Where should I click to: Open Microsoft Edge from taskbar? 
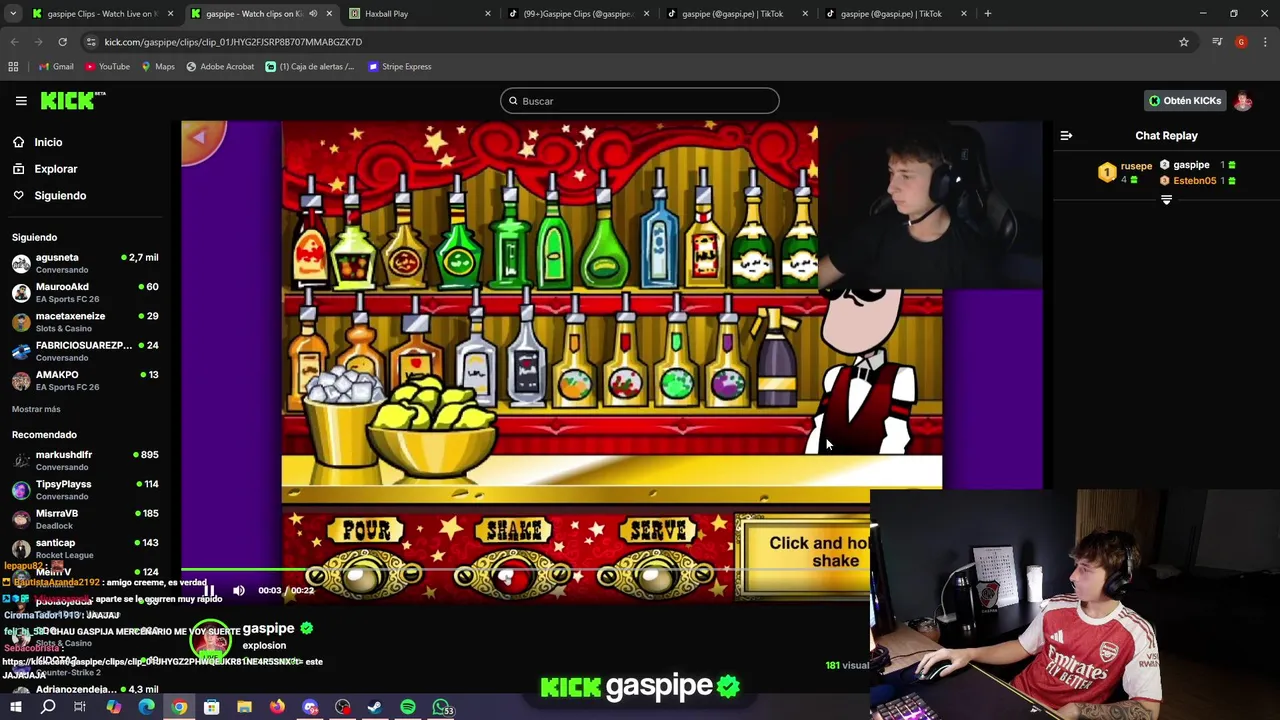click(x=146, y=707)
